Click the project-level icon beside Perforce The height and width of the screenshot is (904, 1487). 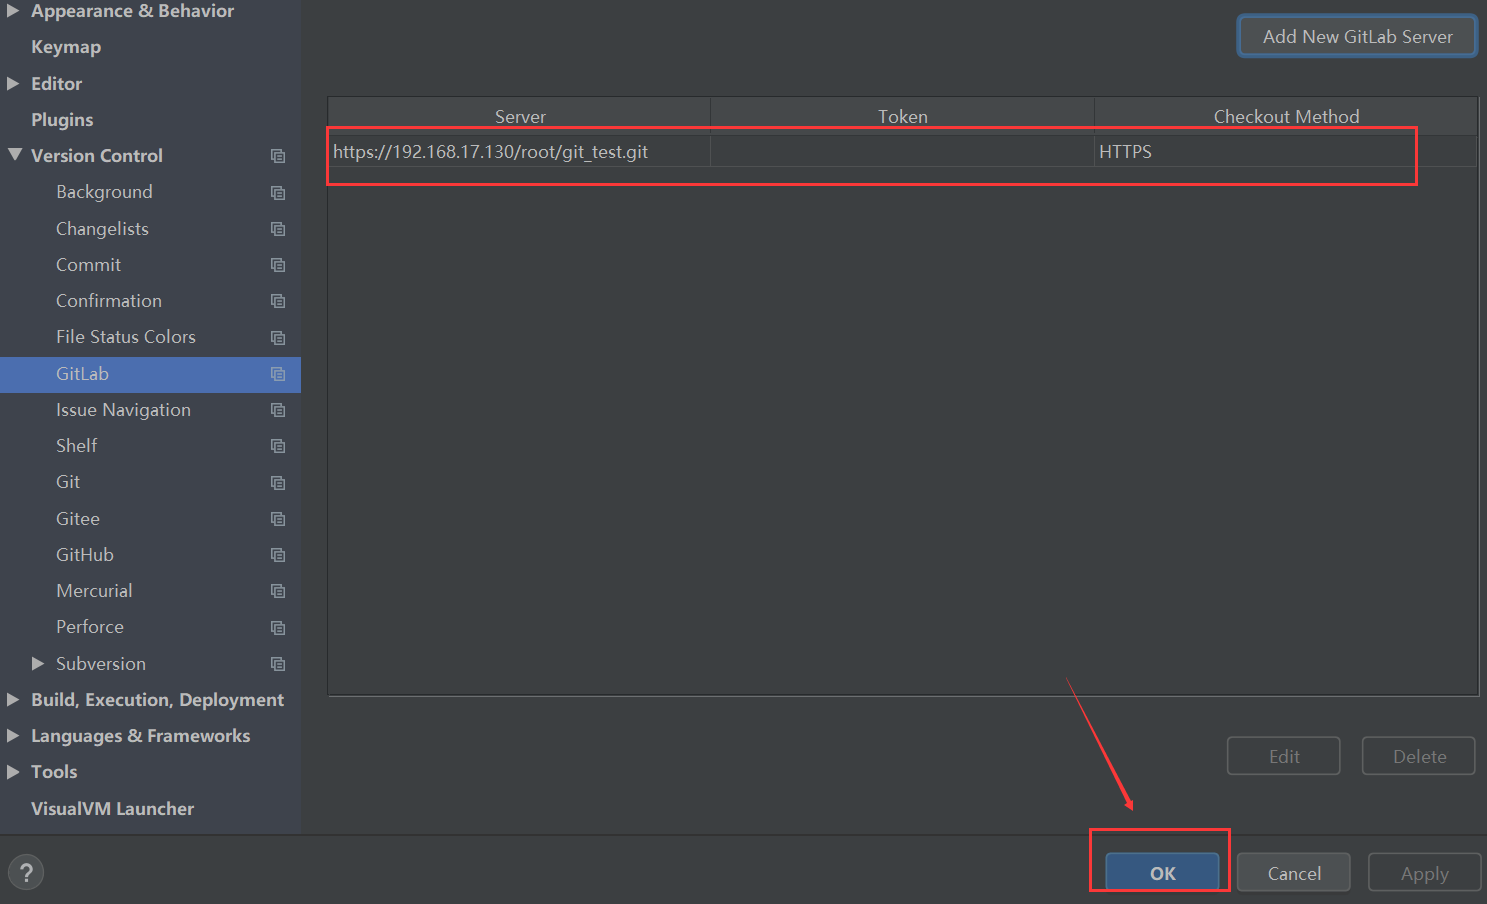point(278,628)
